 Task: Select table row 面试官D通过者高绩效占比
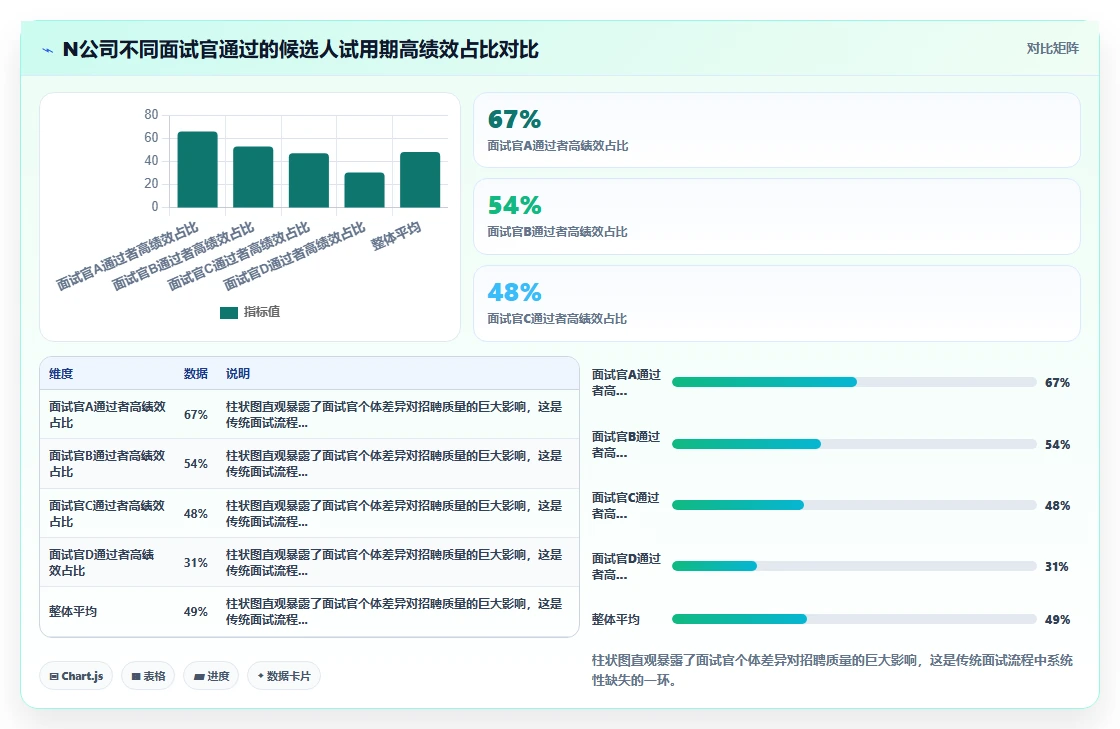pos(309,563)
